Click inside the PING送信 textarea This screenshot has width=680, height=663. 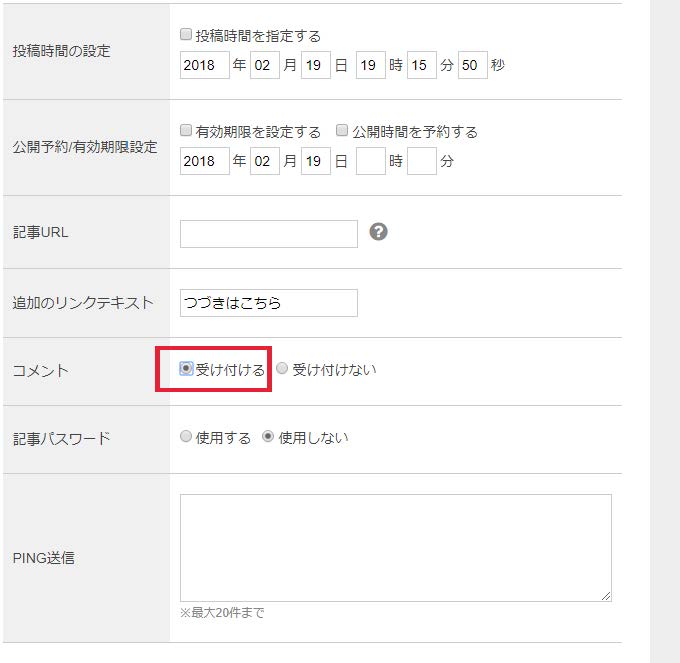coord(395,547)
